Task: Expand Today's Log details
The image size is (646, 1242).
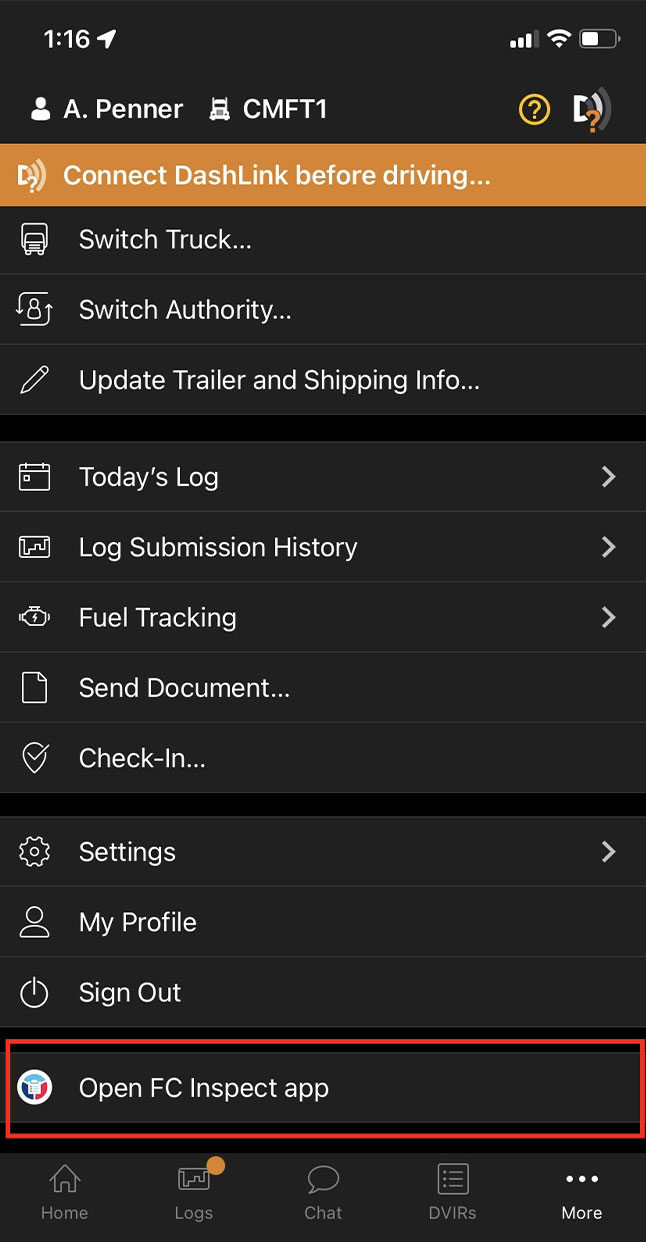Action: pyautogui.click(x=609, y=477)
